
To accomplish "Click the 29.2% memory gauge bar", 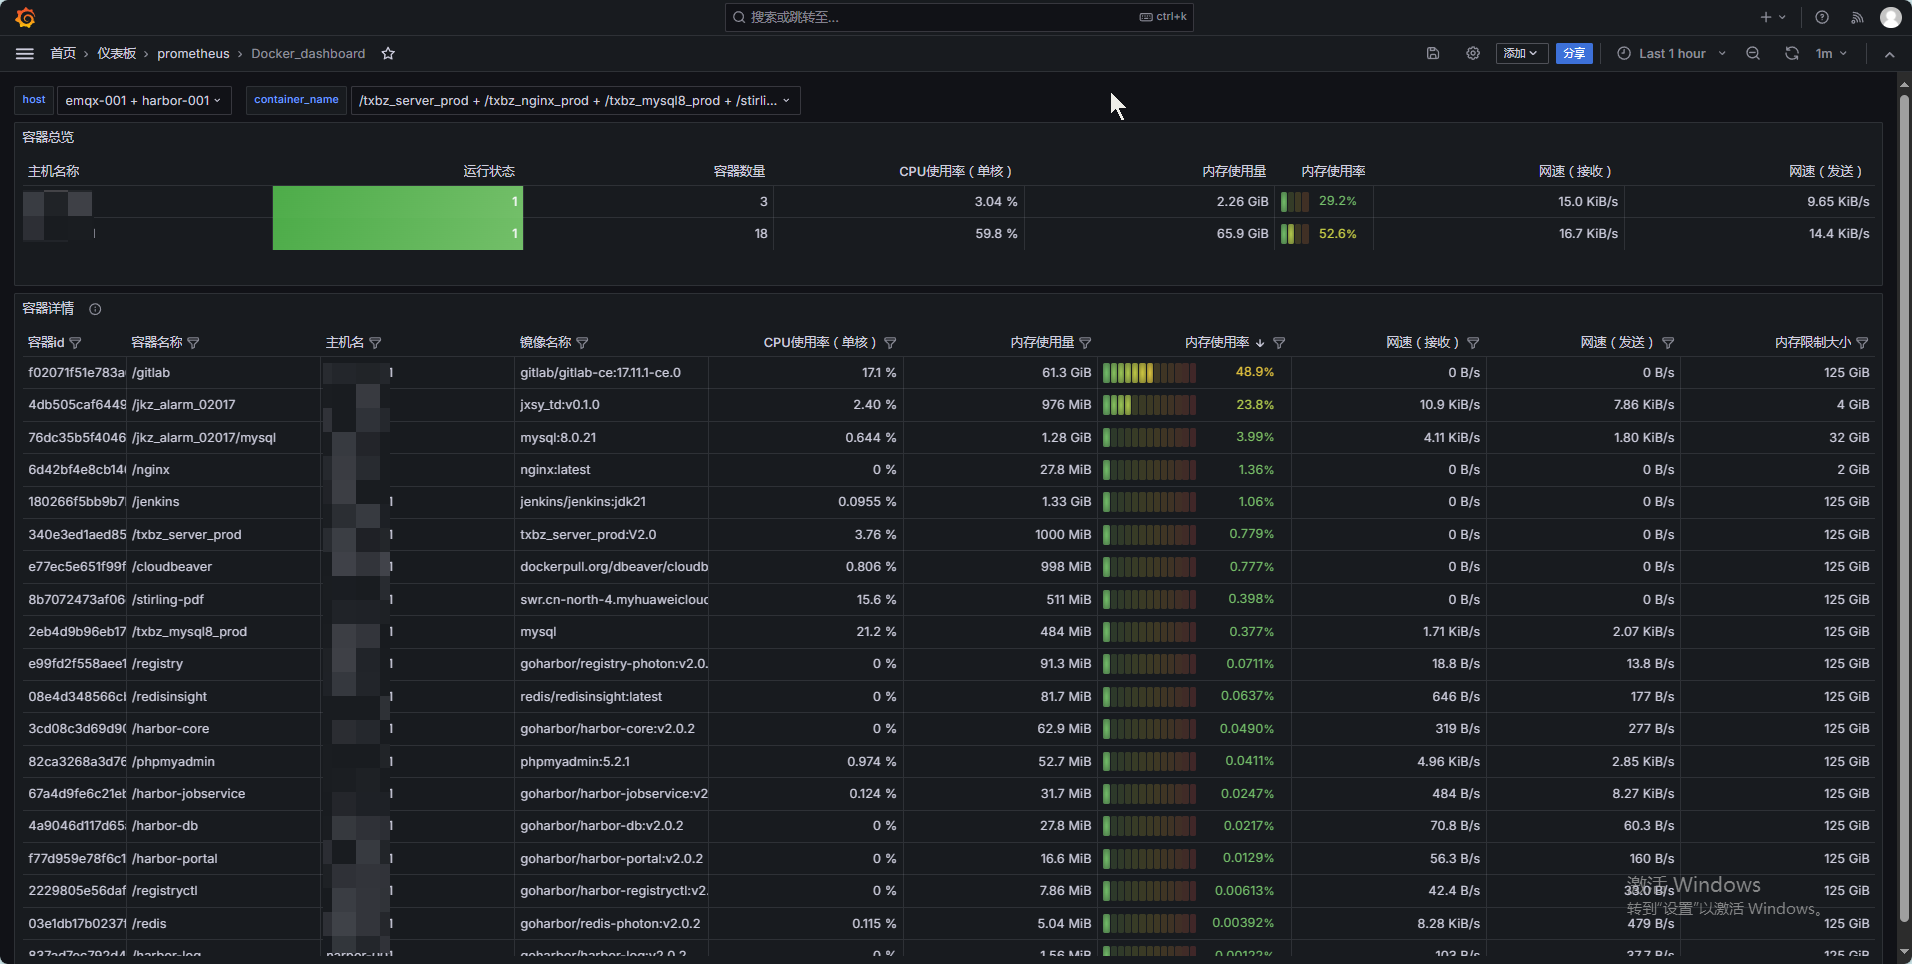I will click(1295, 202).
